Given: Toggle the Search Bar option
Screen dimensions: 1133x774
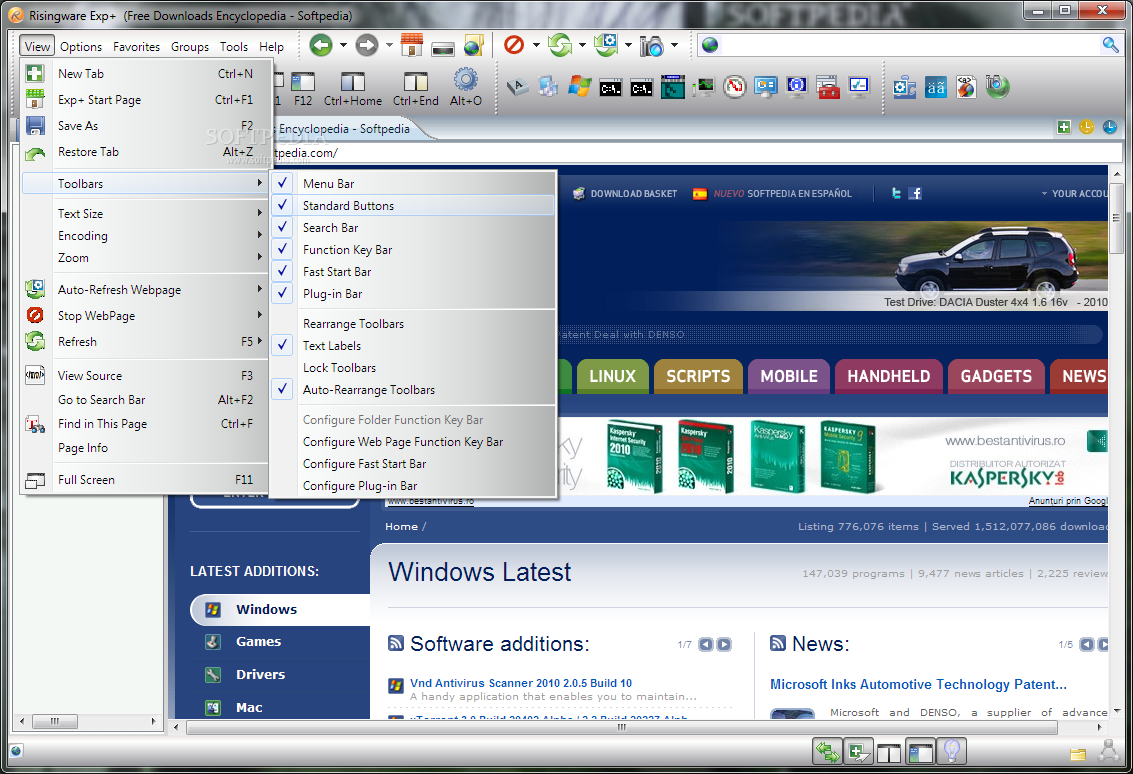Looking at the screenshot, I should pyautogui.click(x=413, y=228).
